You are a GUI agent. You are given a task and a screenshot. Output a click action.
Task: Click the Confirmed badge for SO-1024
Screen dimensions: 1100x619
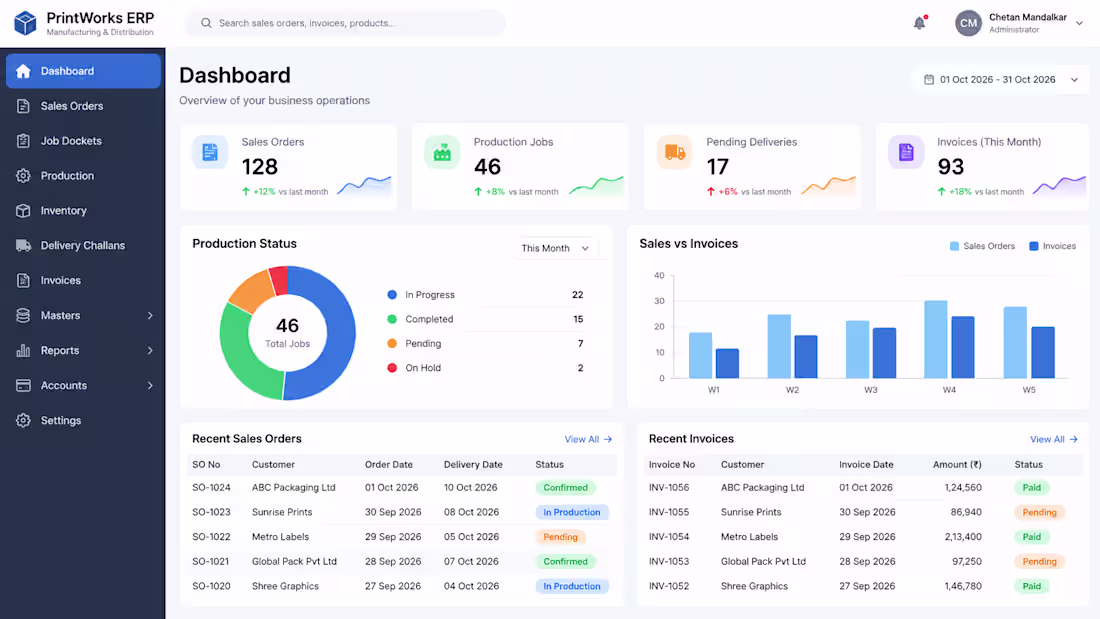pos(565,488)
